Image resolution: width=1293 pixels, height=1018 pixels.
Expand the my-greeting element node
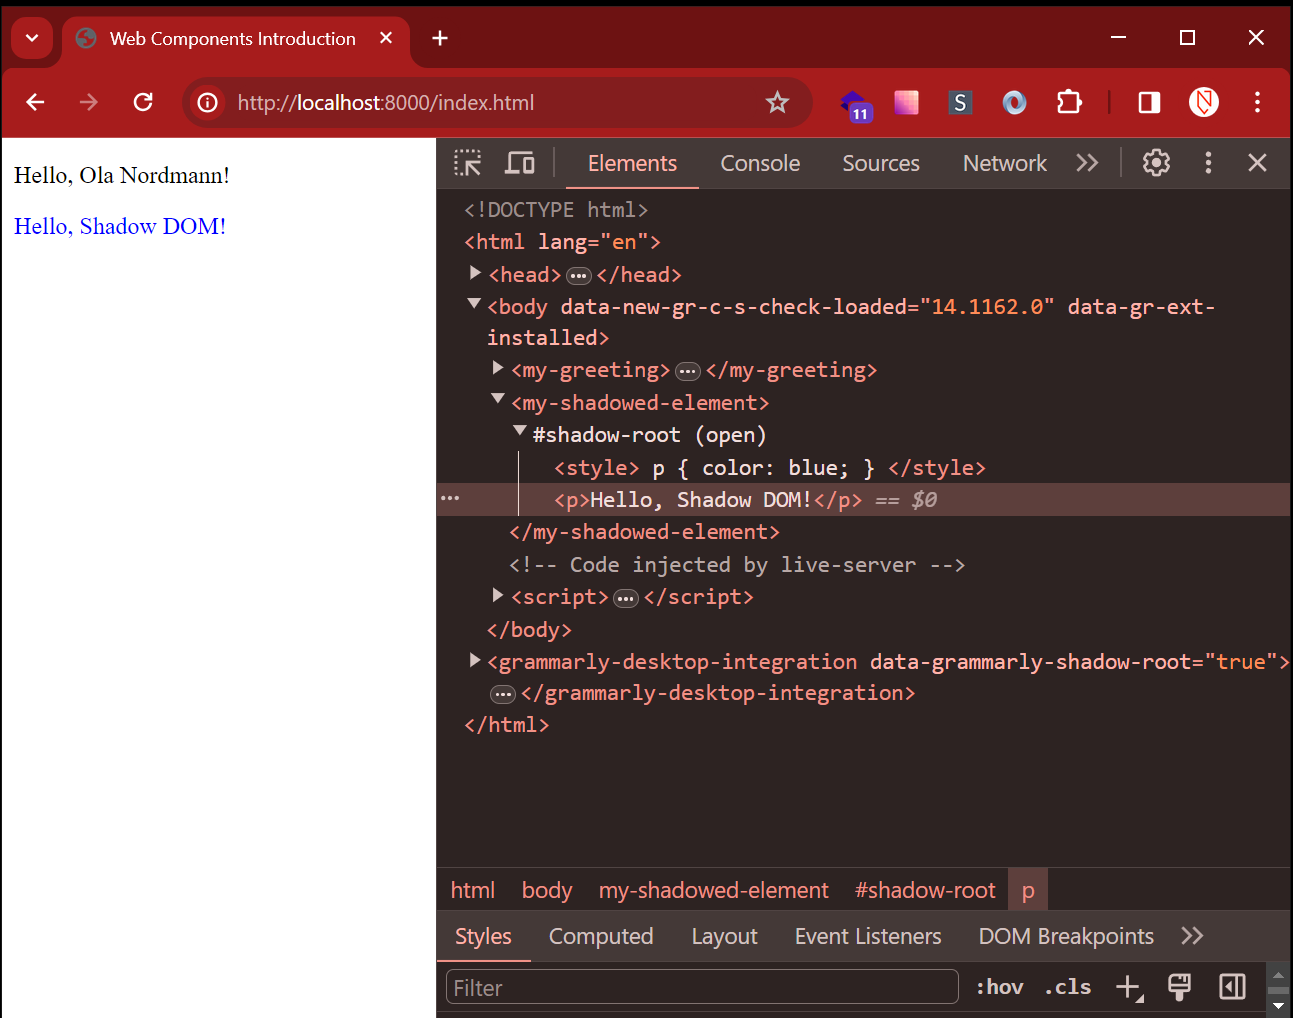[498, 368]
